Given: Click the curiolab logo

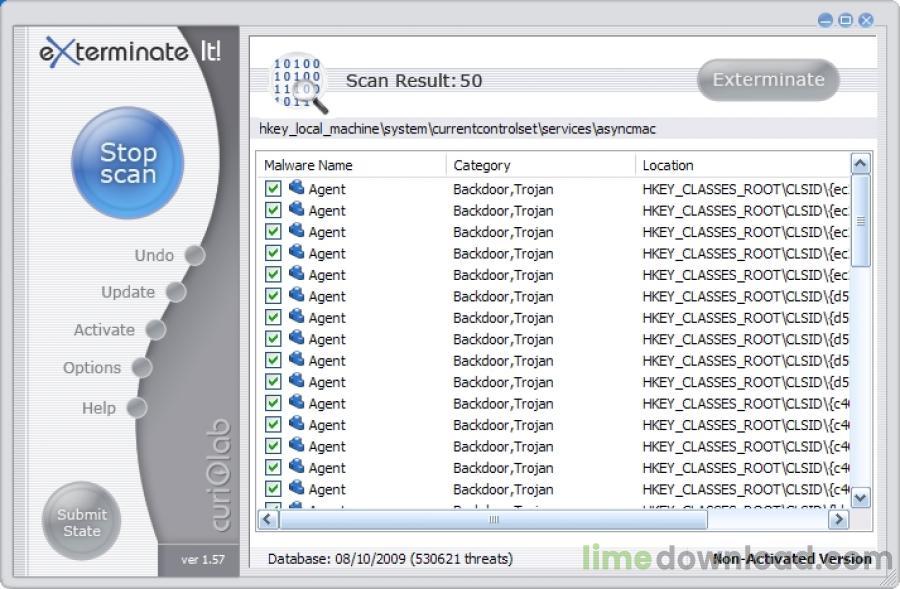Looking at the screenshot, I should (220, 475).
